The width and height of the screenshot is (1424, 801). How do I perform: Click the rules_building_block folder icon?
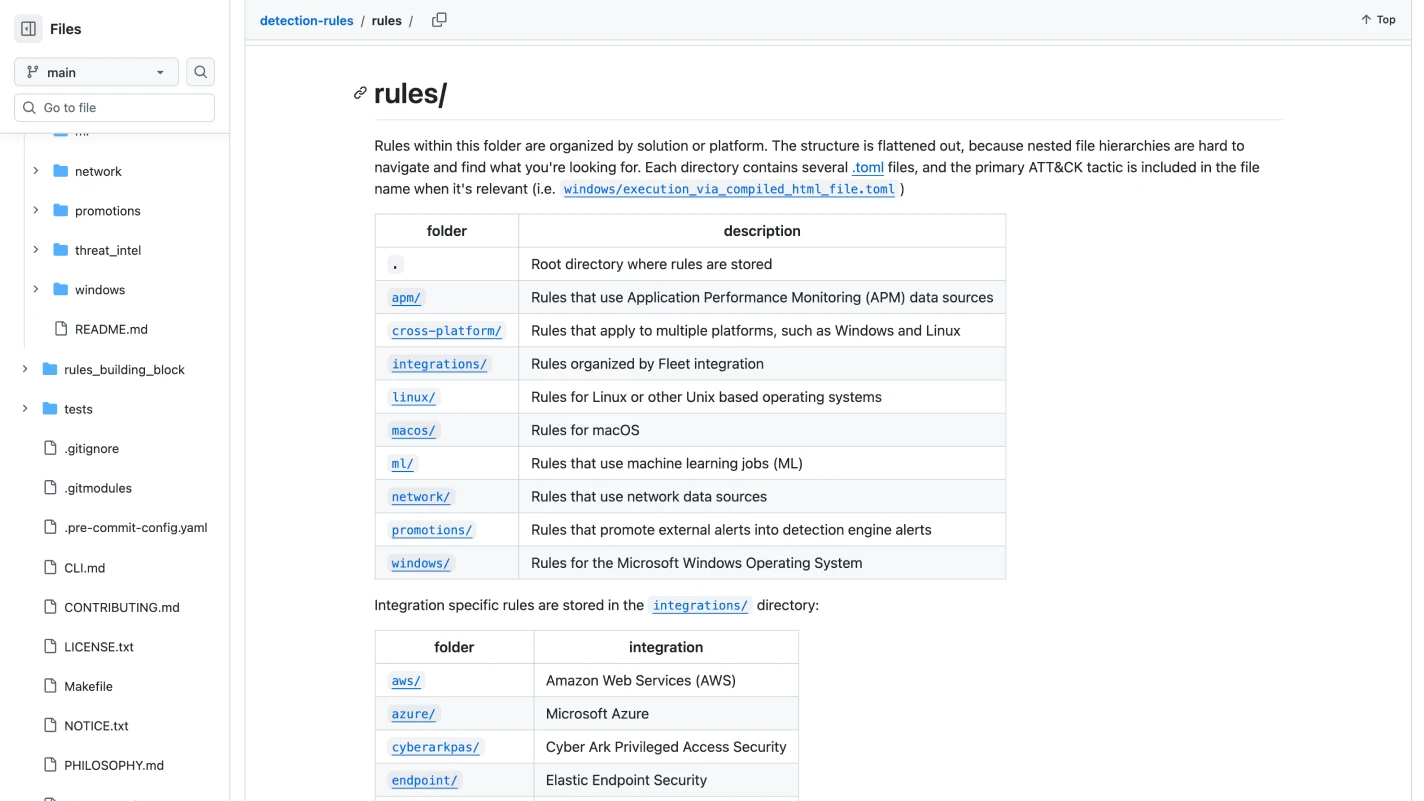point(50,369)
